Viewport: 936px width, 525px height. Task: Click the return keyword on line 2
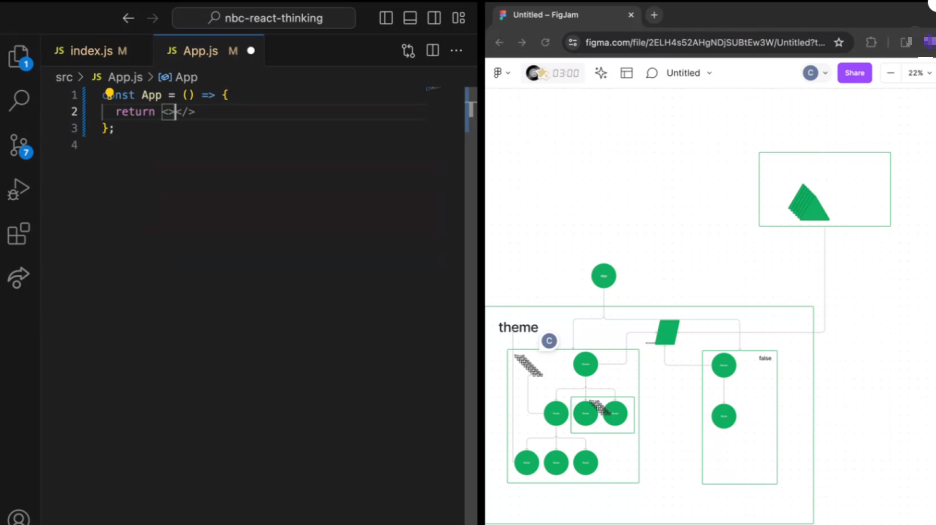click(x=135, y=112)
